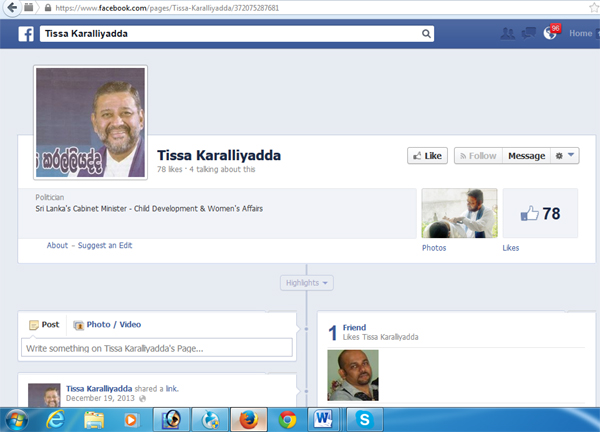Viewport: 600px width, 432px height.
Task: Open the shared 'link' hyperlink in post
Action: tap(171, 389)
